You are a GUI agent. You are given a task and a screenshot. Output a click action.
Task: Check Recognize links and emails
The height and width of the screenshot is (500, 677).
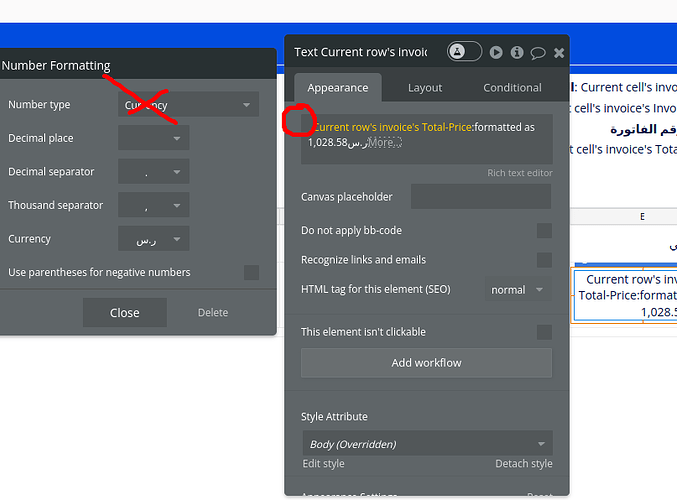(544, 260)
